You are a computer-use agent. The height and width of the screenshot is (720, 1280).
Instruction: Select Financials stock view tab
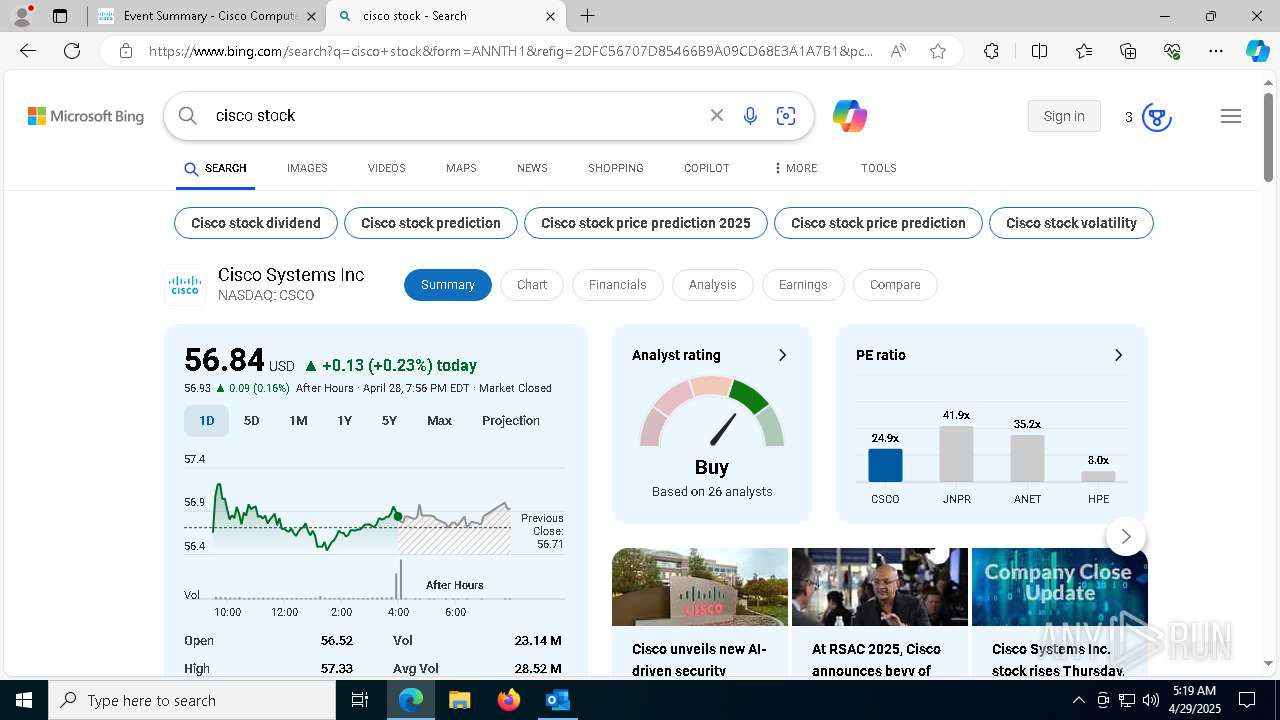coord(617,285)
